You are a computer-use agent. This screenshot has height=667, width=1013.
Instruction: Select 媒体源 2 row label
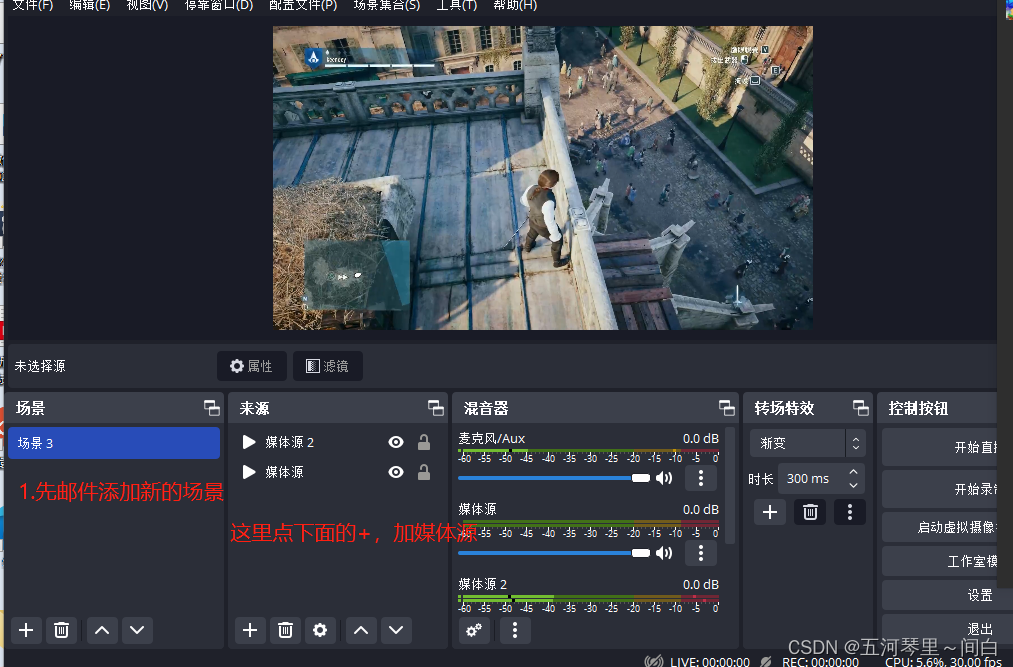click(x=289, y=442)
